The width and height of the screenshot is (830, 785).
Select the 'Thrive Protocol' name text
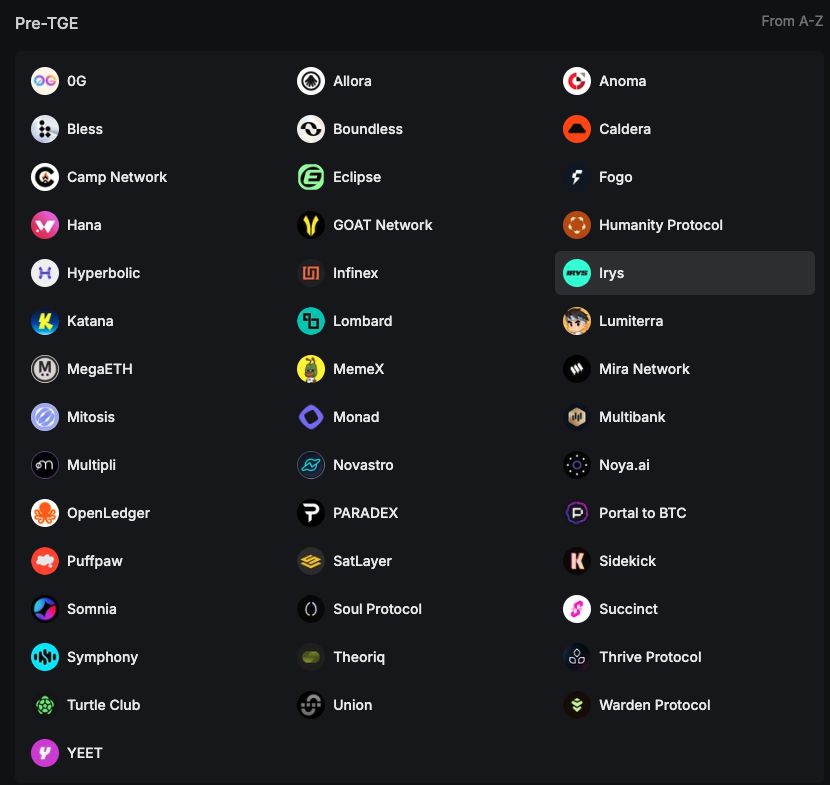650,657
